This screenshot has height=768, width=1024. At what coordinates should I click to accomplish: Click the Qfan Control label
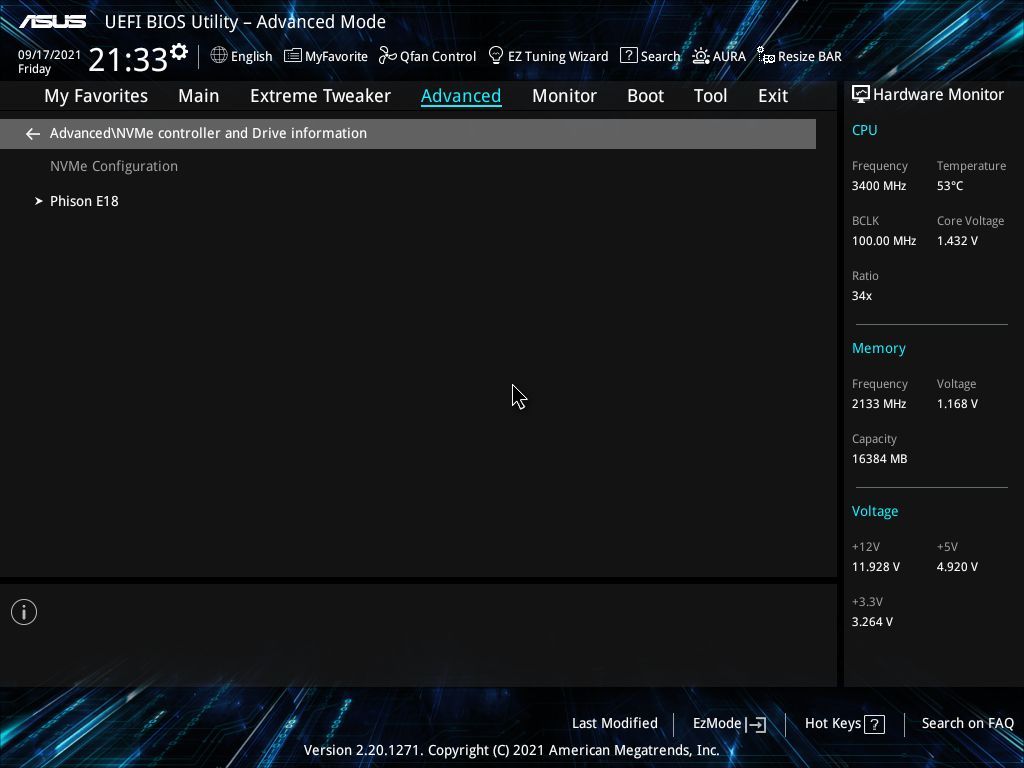(x=438, y=57)
